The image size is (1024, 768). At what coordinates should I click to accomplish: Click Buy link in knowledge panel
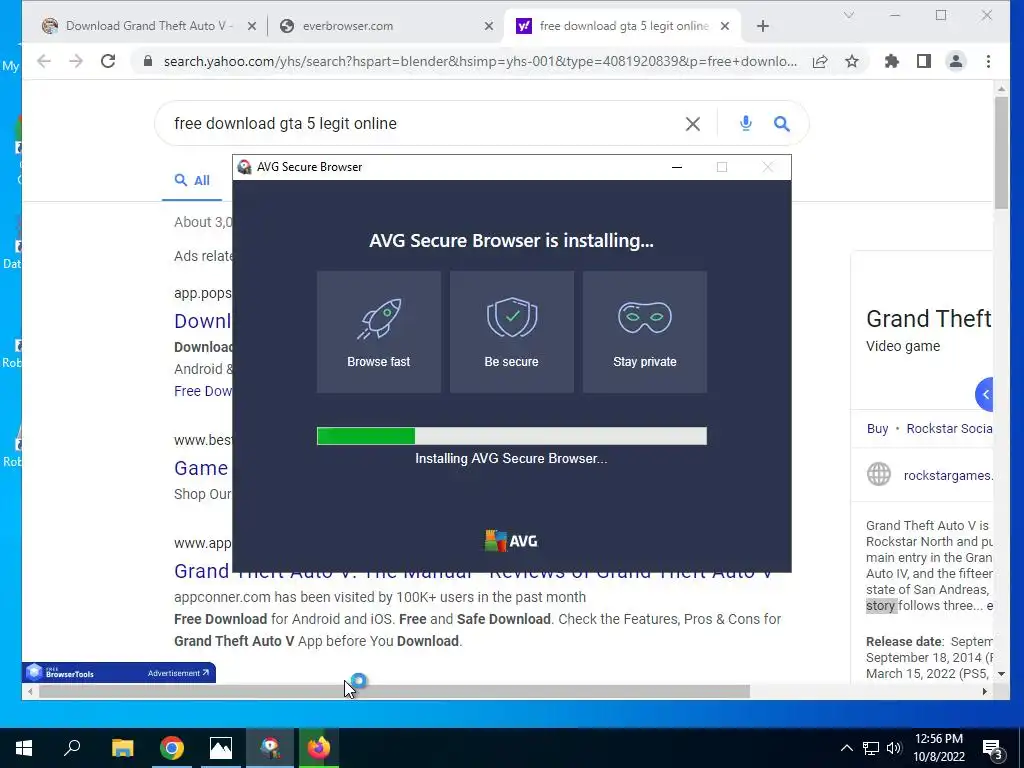[x=877, y=429]
